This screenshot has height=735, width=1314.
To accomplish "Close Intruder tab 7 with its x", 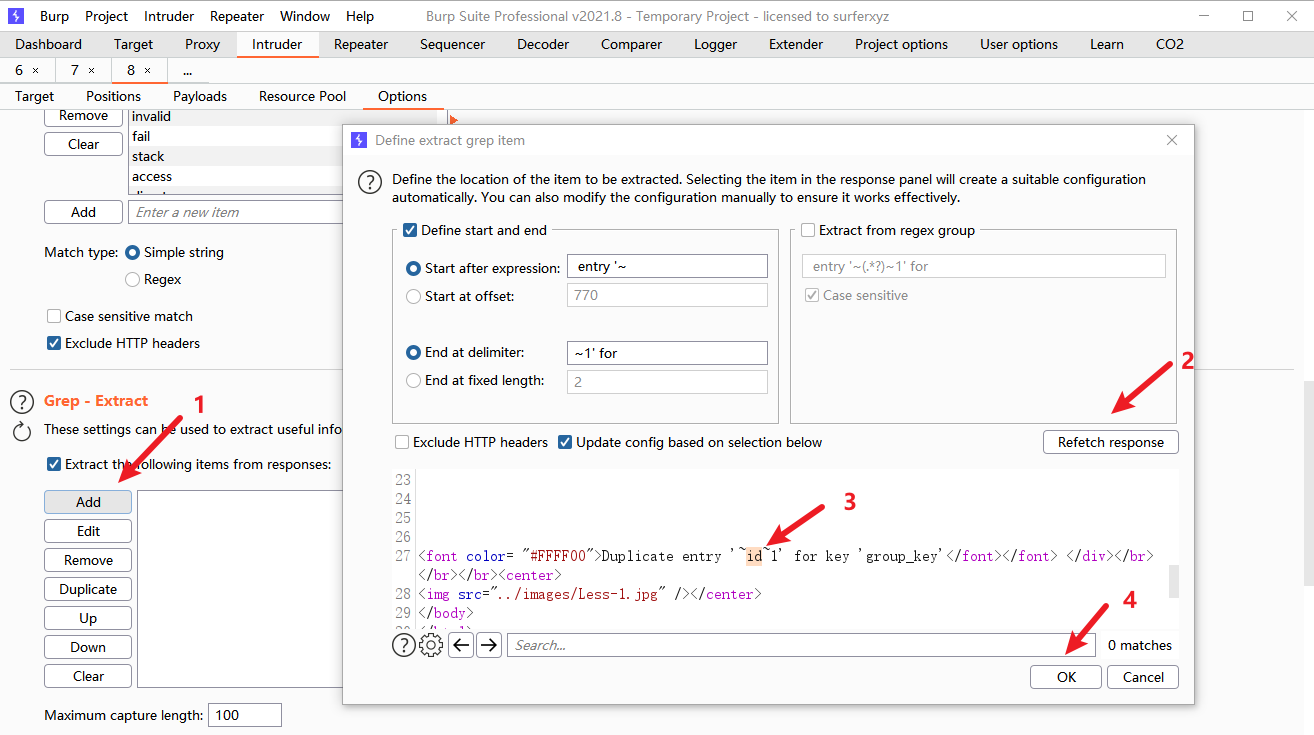I will [x=91, y=71].
